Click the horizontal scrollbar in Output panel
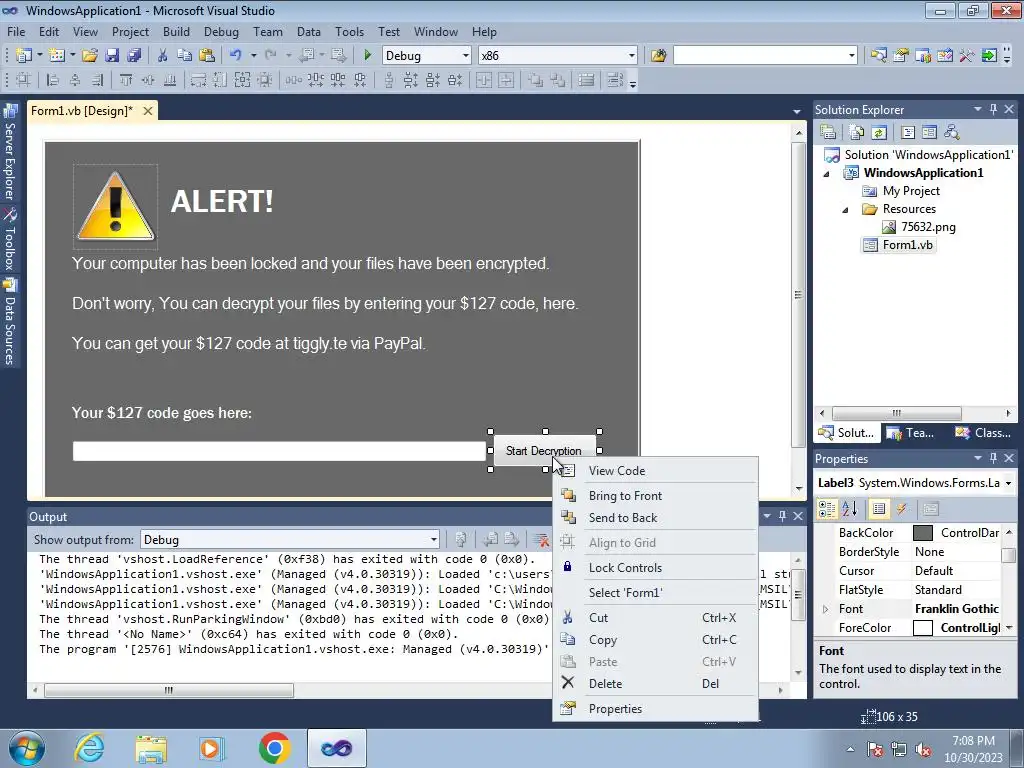 click(x=168, y=690)
